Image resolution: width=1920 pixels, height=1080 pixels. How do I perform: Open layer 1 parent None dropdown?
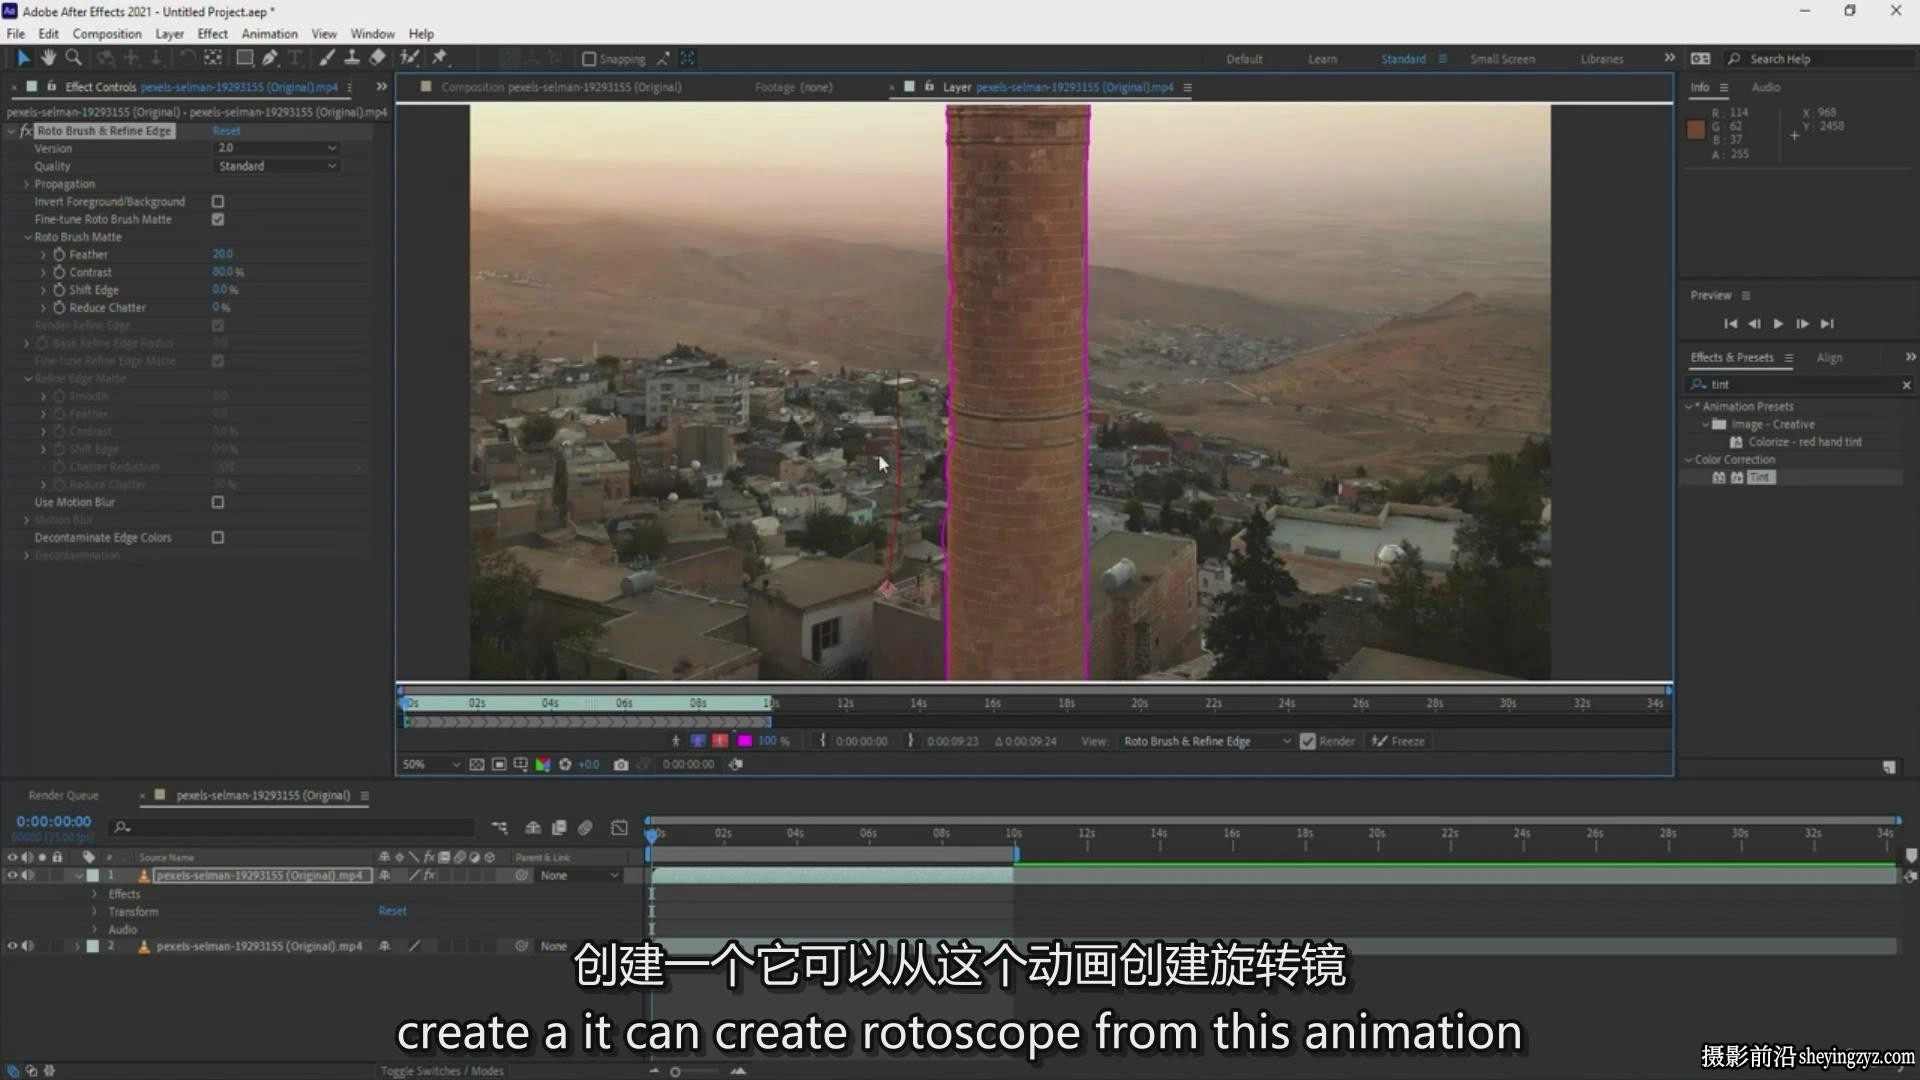pos(579,875)
